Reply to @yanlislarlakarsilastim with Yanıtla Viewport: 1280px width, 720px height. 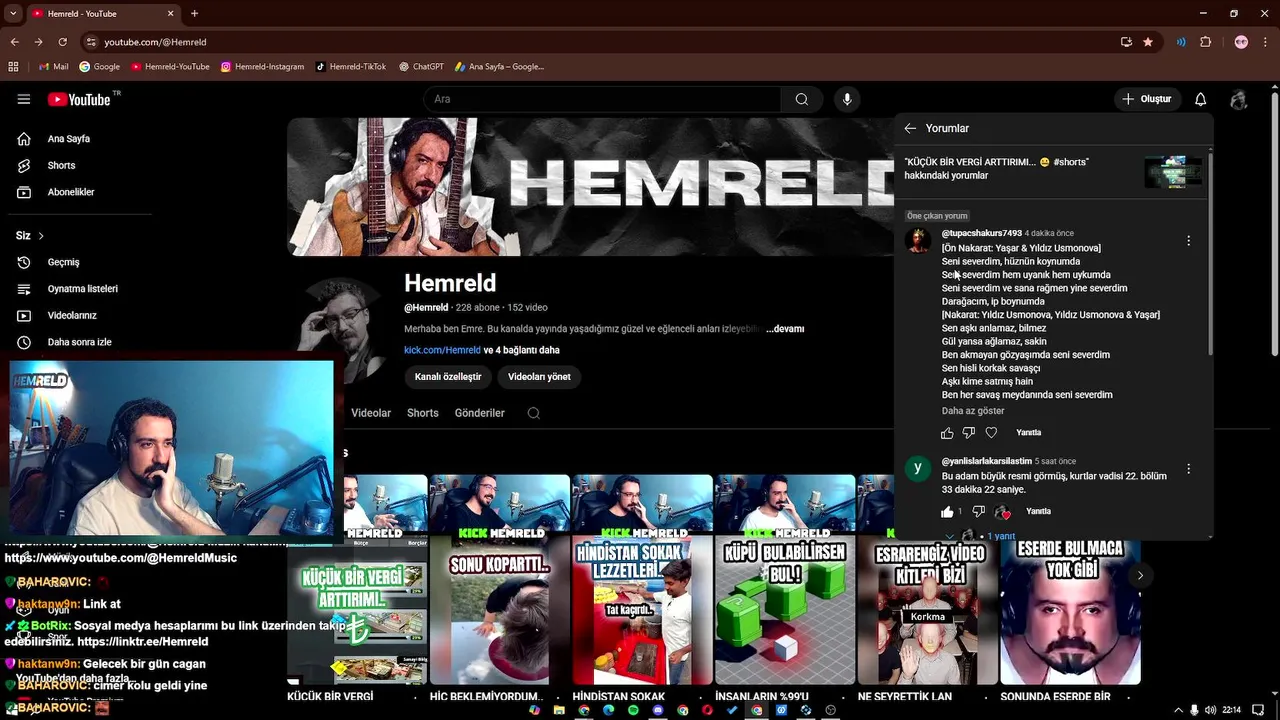point(1038,511)
